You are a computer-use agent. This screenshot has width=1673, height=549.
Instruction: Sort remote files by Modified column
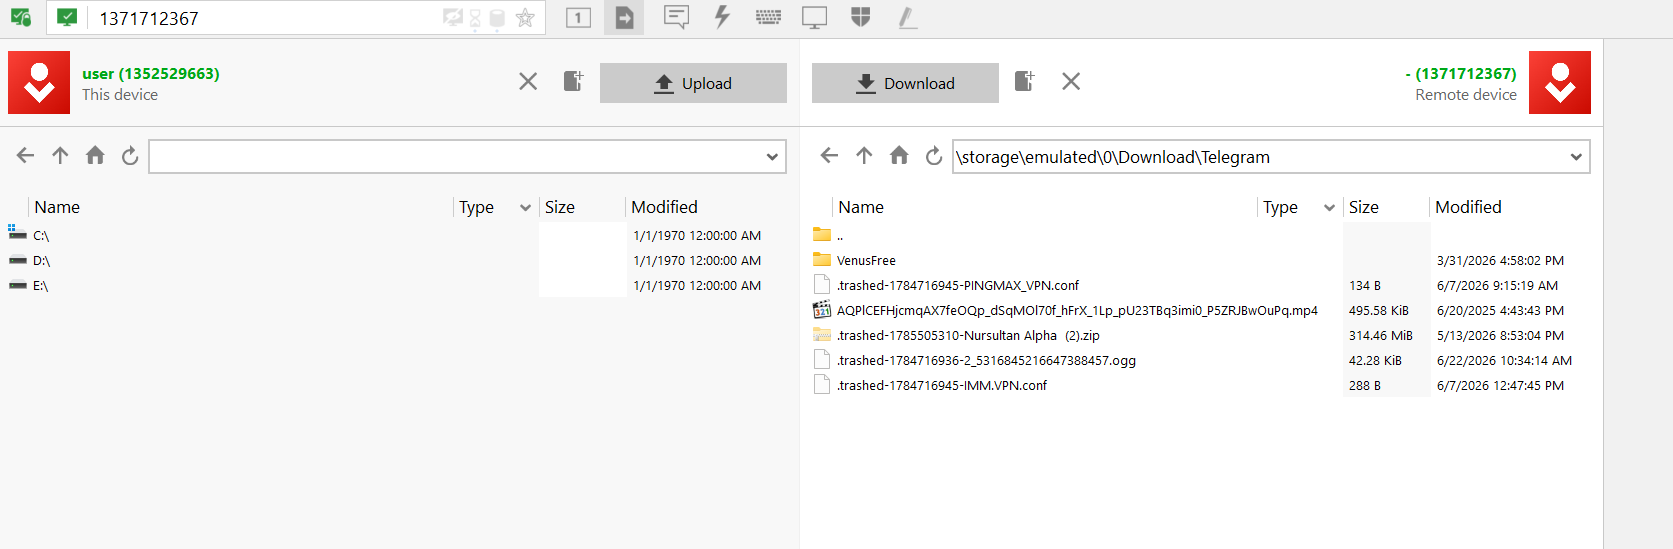[x=1468, y=207]
